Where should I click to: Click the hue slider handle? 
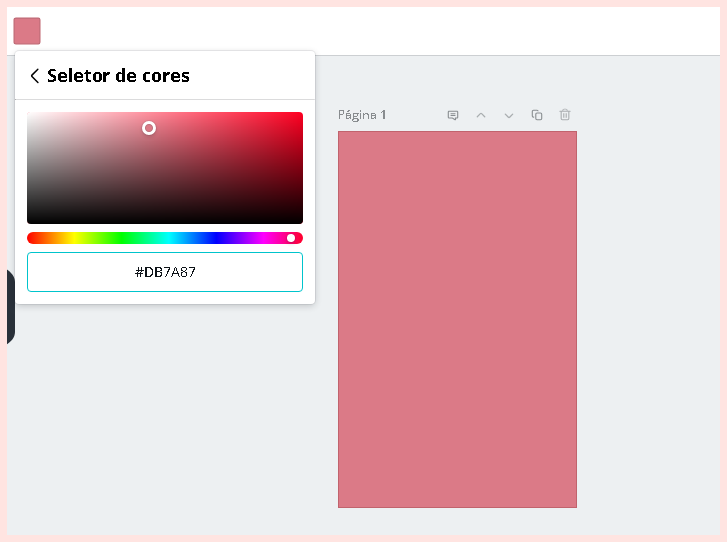click(291, 238)
